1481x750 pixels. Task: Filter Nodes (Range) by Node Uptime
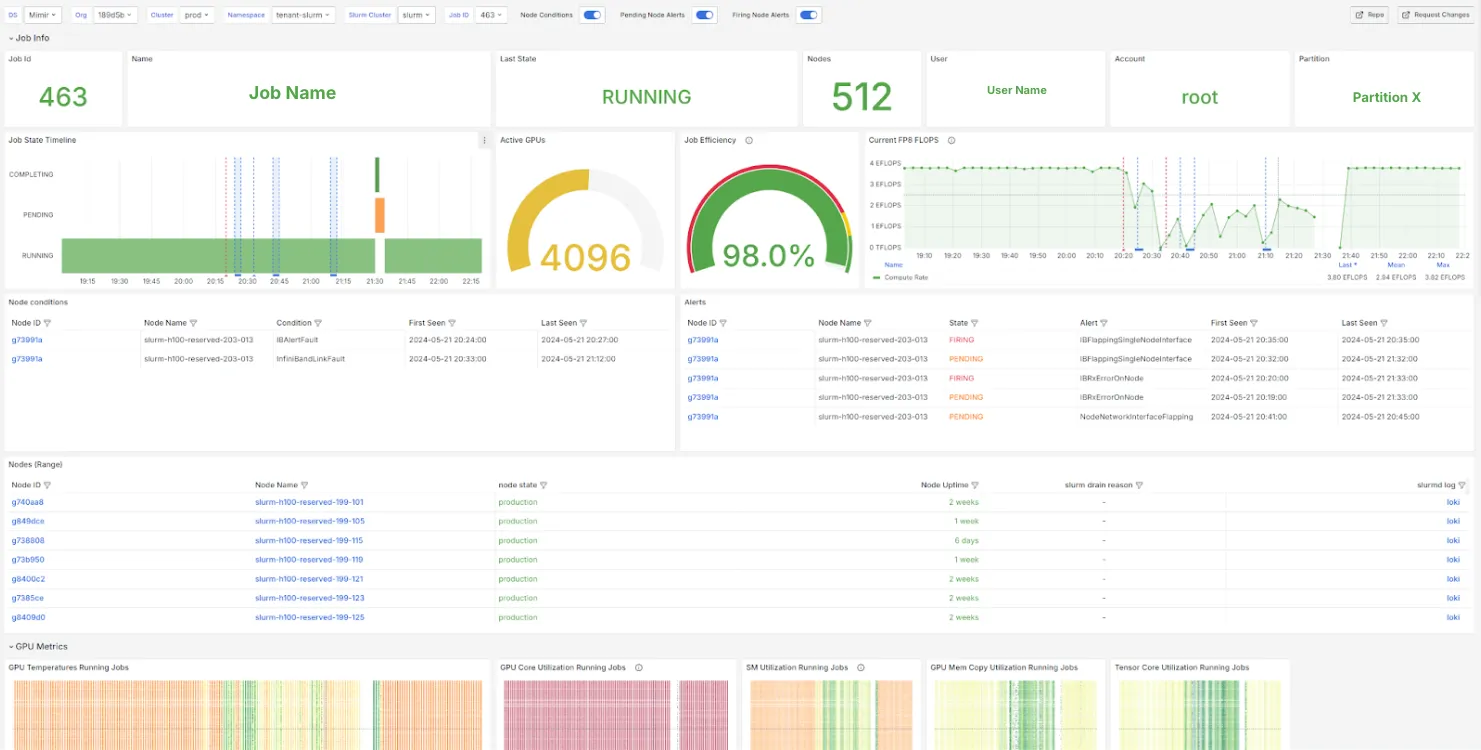(975, 485)
